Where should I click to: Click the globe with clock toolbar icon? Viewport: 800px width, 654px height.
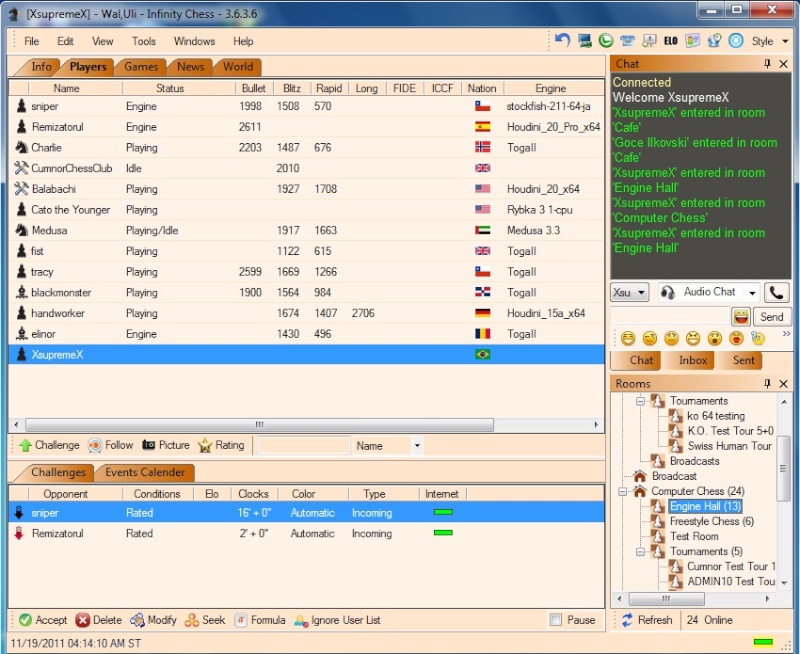click(x=714, y=41)
